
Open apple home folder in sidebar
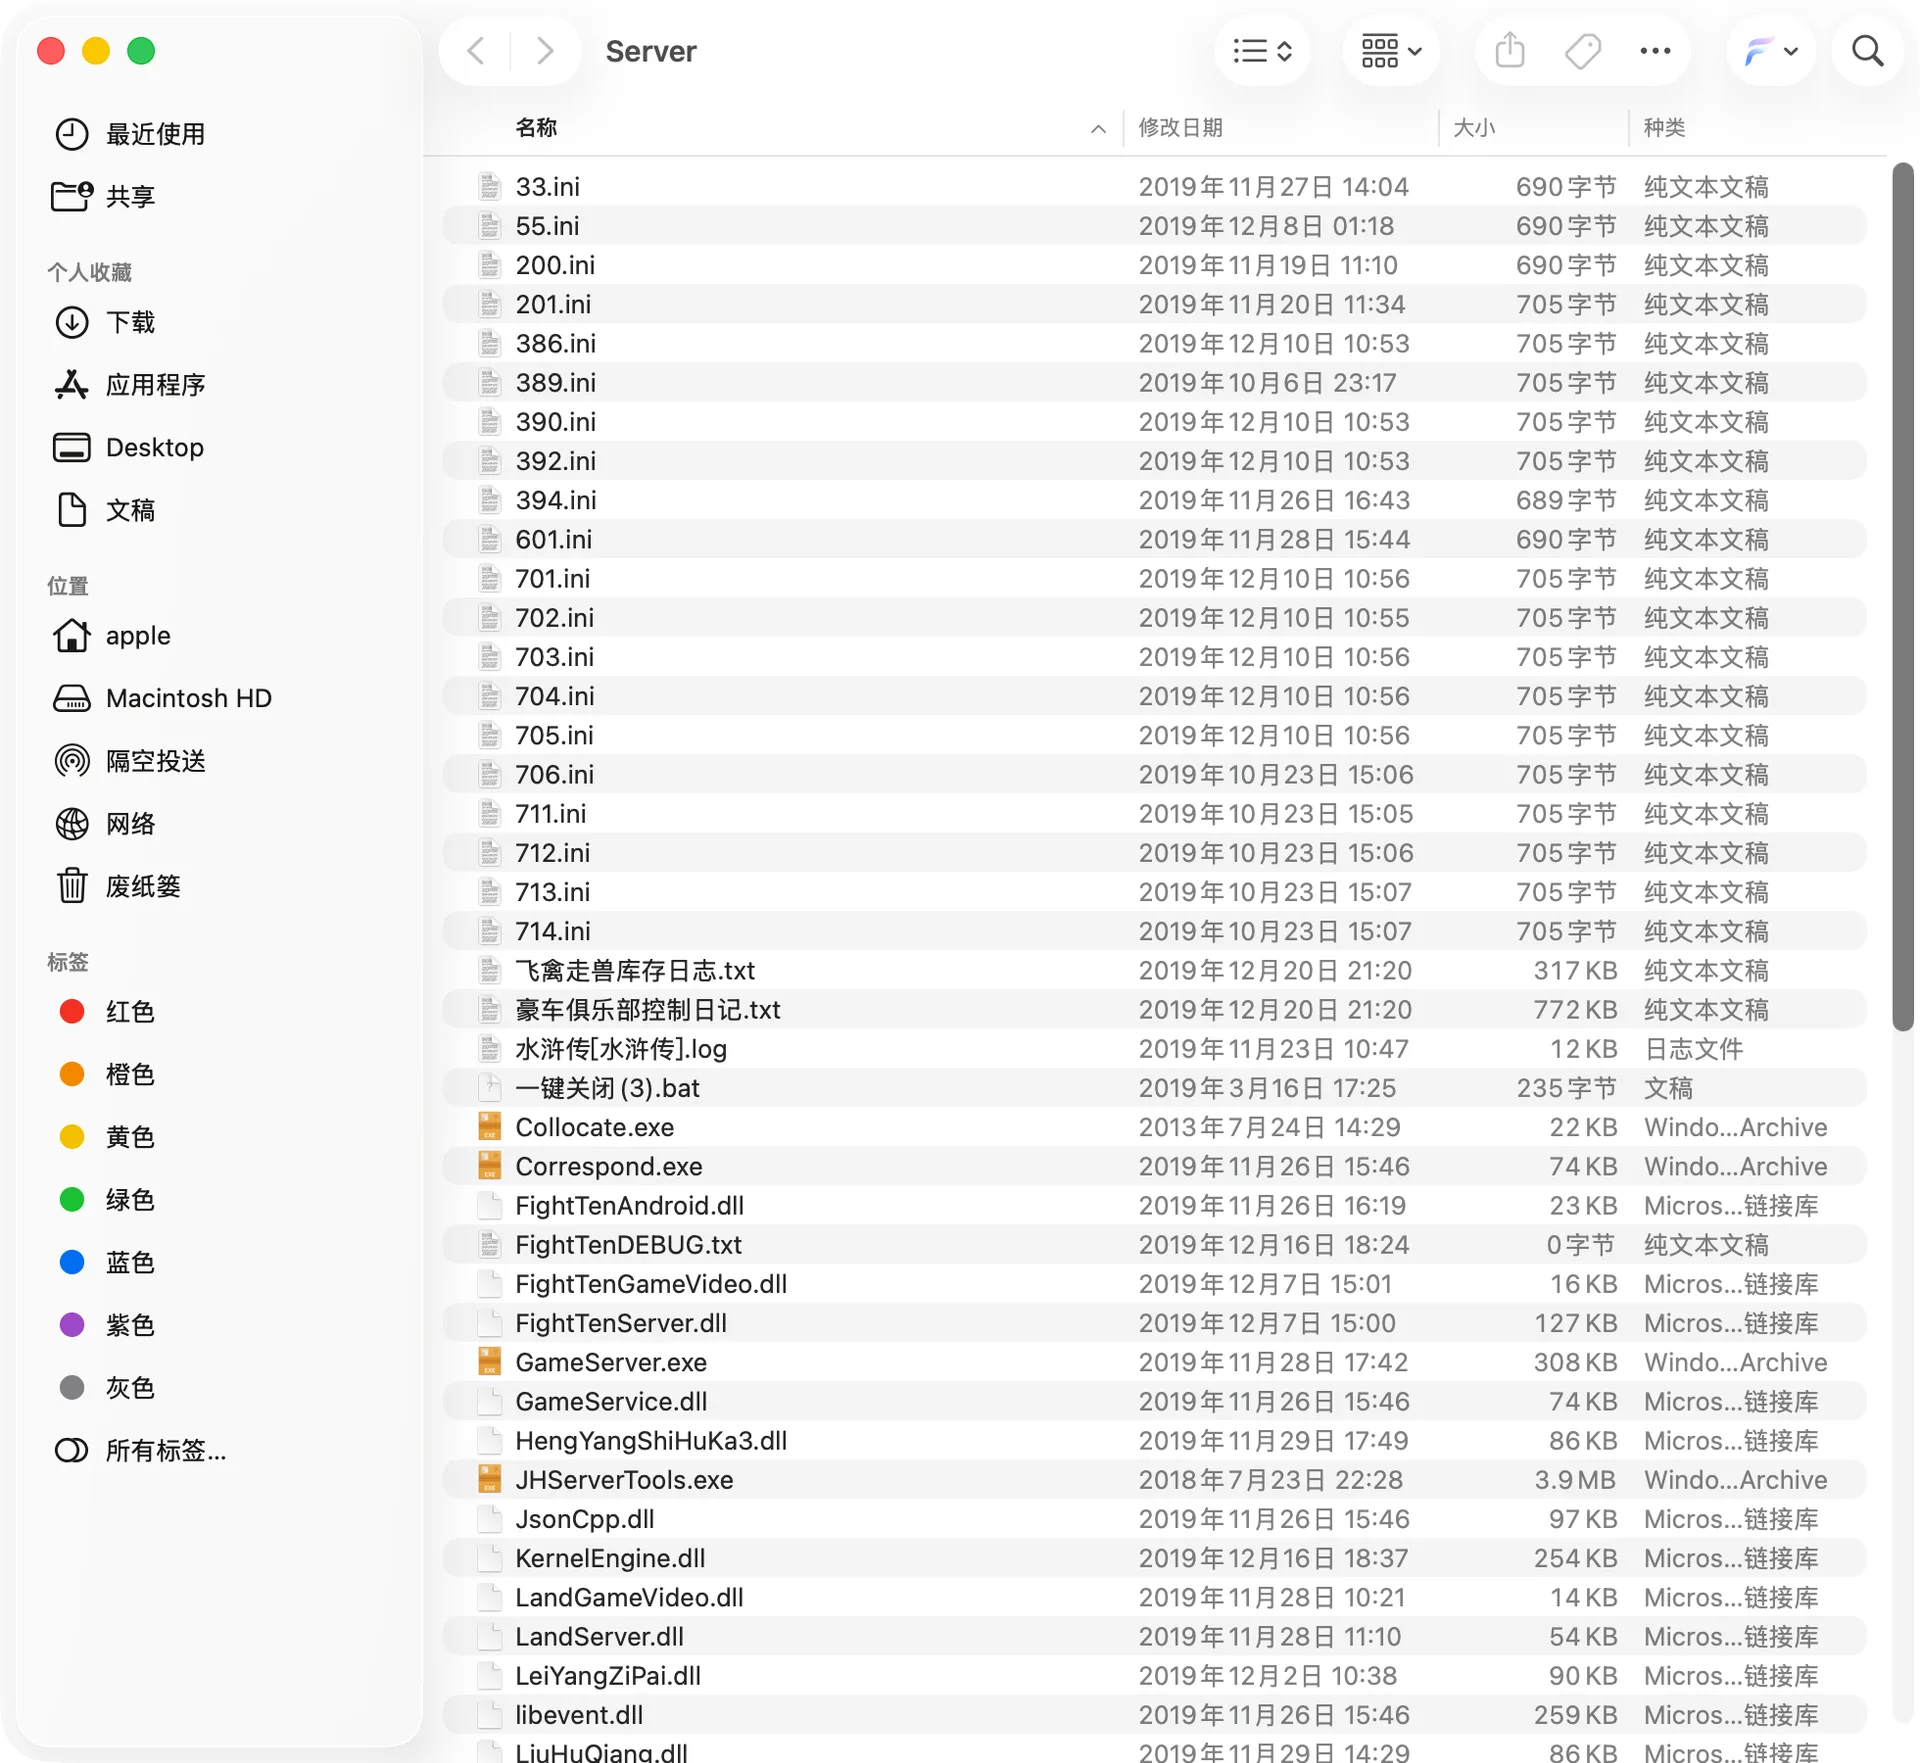[111, 636]
